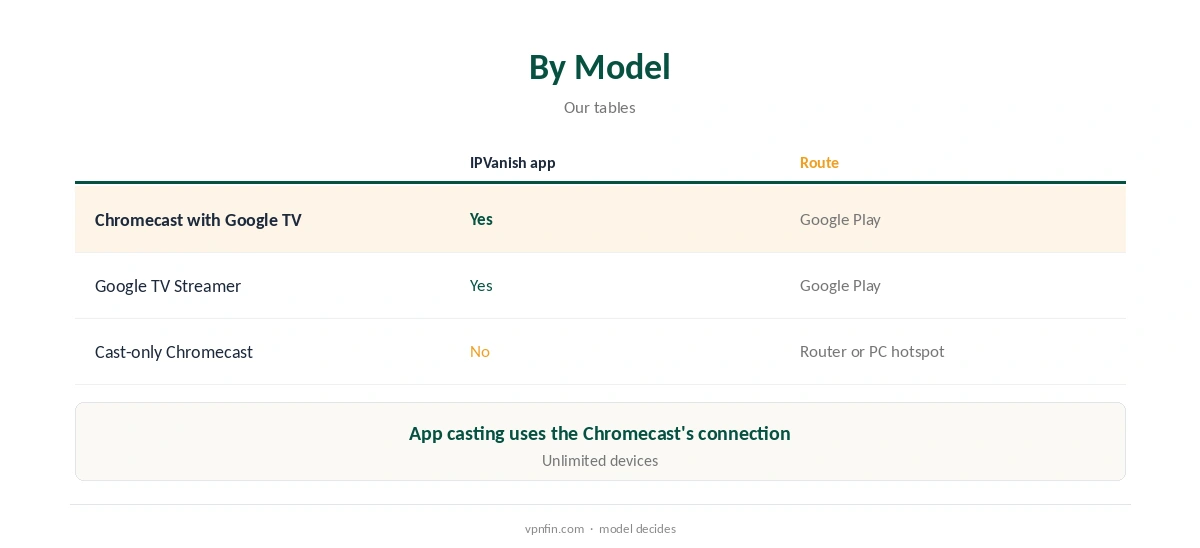Click the orange "Route" column header
1200x548 pixels.
pos(819,163)
